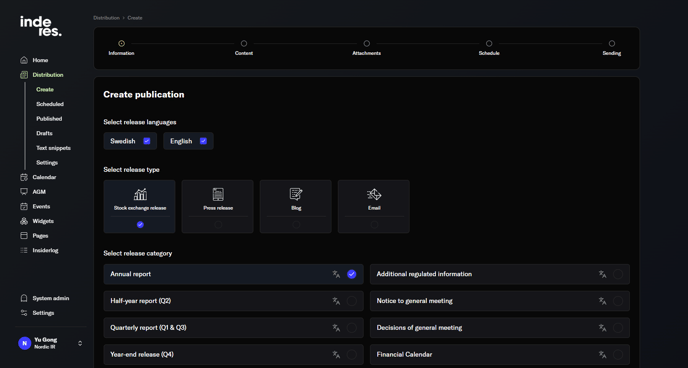Select Quarterly report (Q1 & Q3) radio
Viewport: 688px width, 368px height.
[351, 328]
